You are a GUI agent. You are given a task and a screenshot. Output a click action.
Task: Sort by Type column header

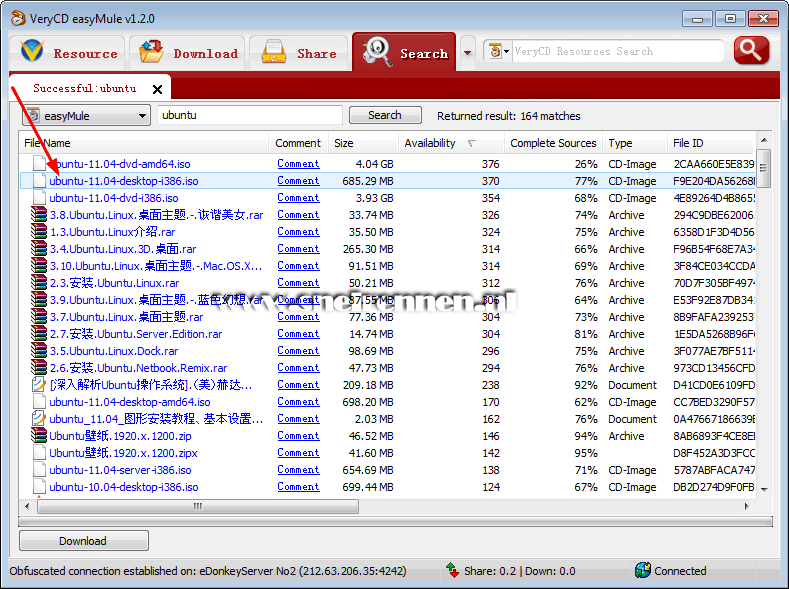pyautogui.click(x=635, y=143)
